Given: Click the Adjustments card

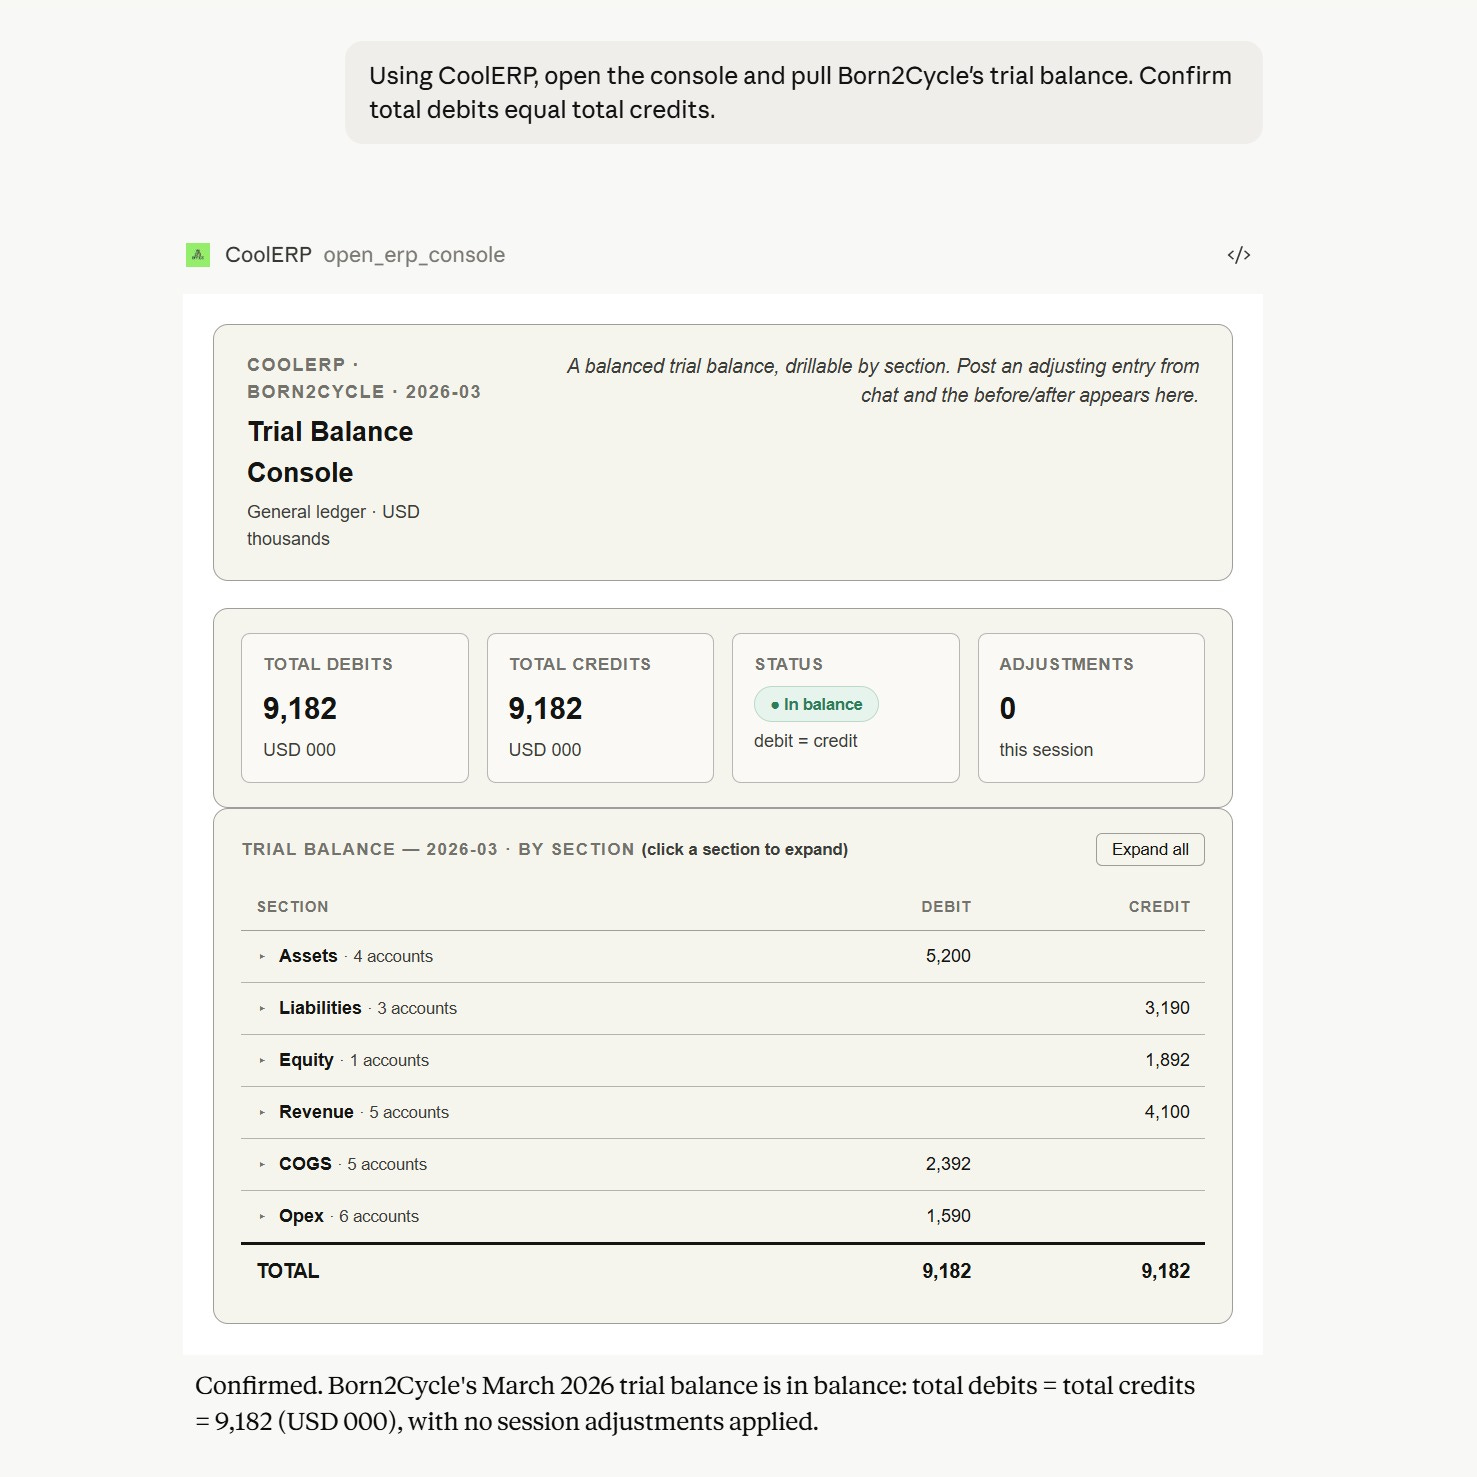Looking at the screenshot, I should pyautogui.click(x=1091, y=708).
